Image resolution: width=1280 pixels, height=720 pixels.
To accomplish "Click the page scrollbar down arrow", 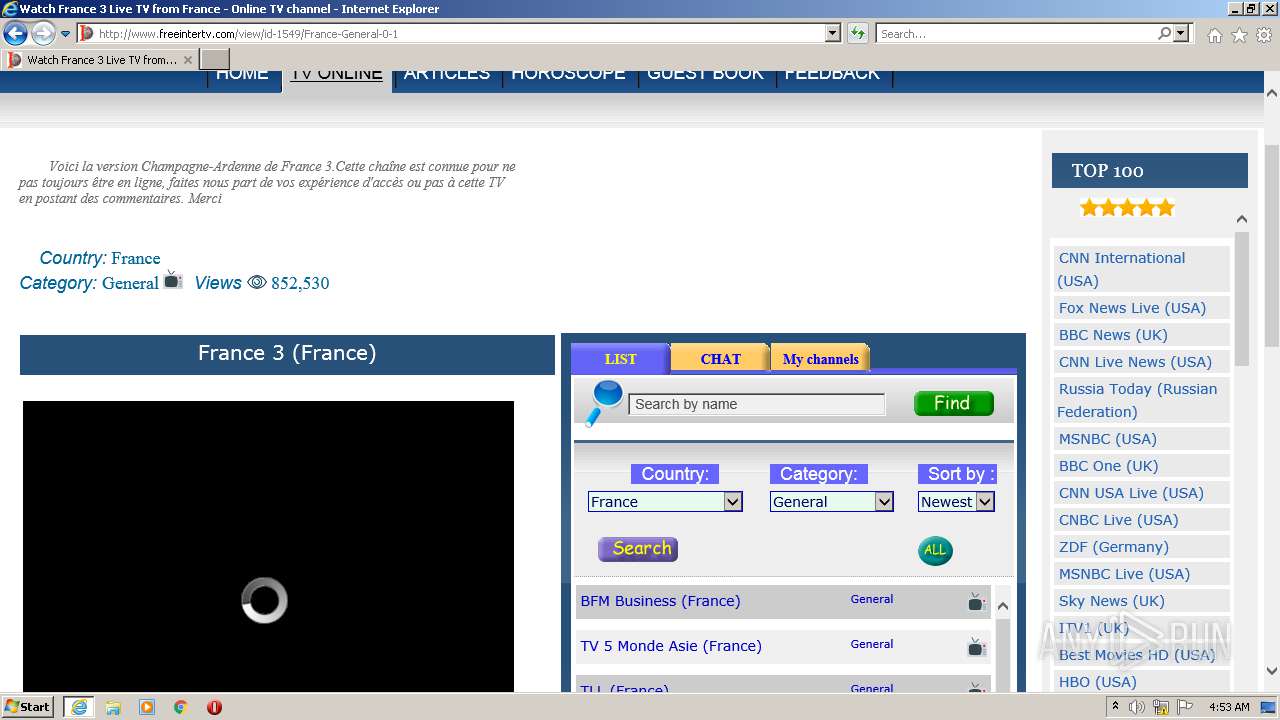I will pos(1271,671).
